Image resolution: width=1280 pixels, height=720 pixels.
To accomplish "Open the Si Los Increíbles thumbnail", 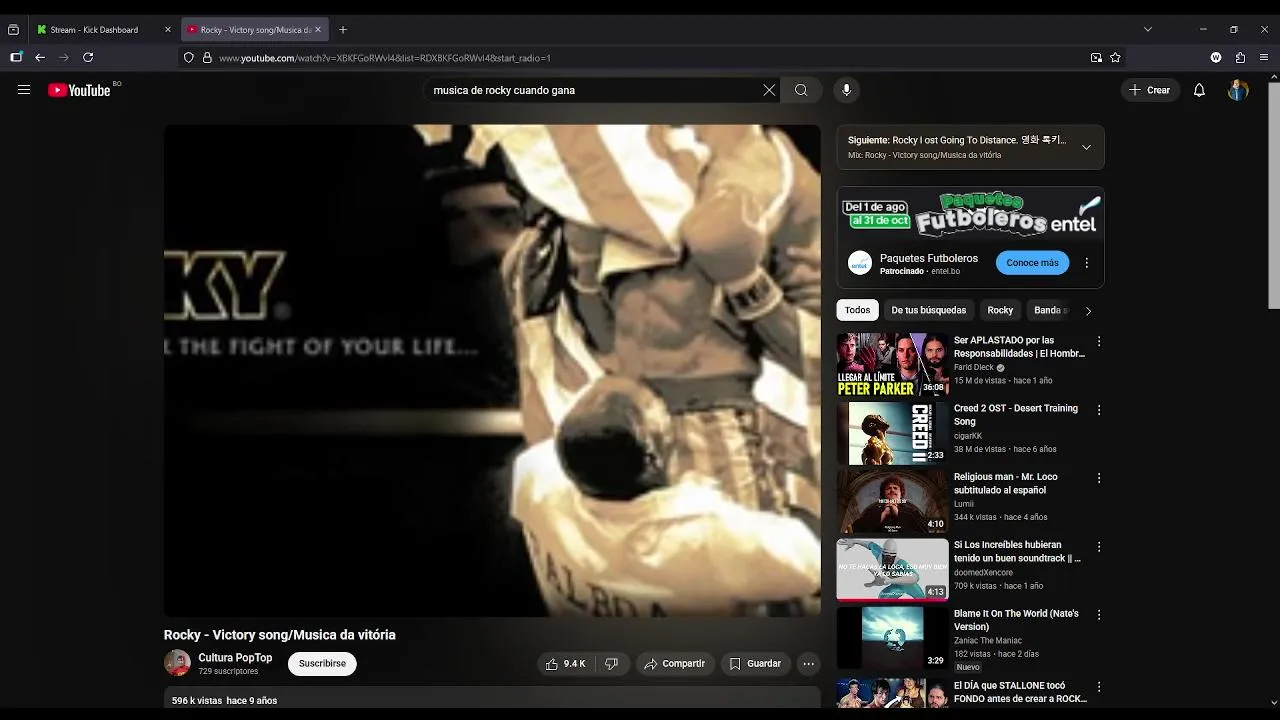I will 893,570.
